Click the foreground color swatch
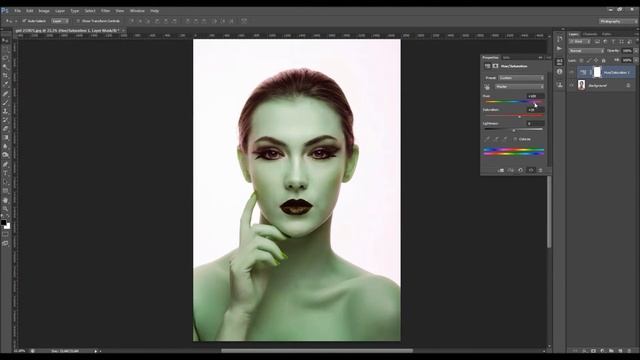The width and height of the screenshot is (640, 360). [4, 223]
